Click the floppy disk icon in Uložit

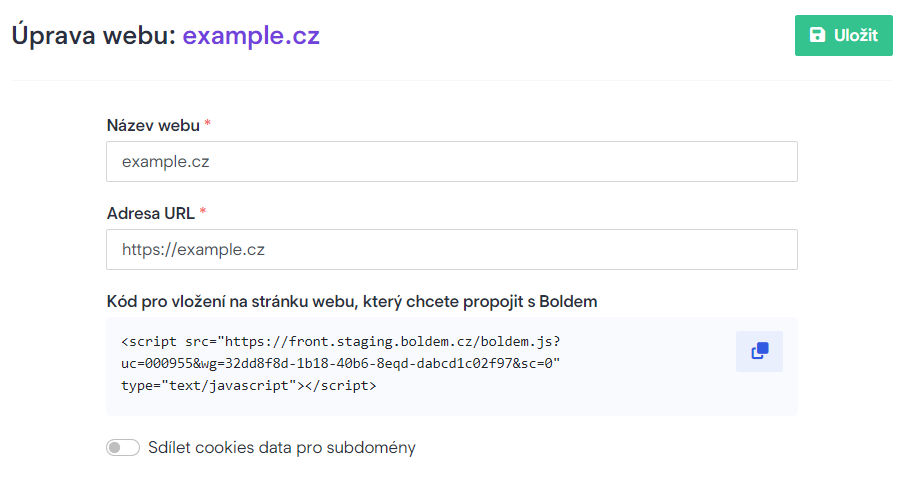click(817, 35)
